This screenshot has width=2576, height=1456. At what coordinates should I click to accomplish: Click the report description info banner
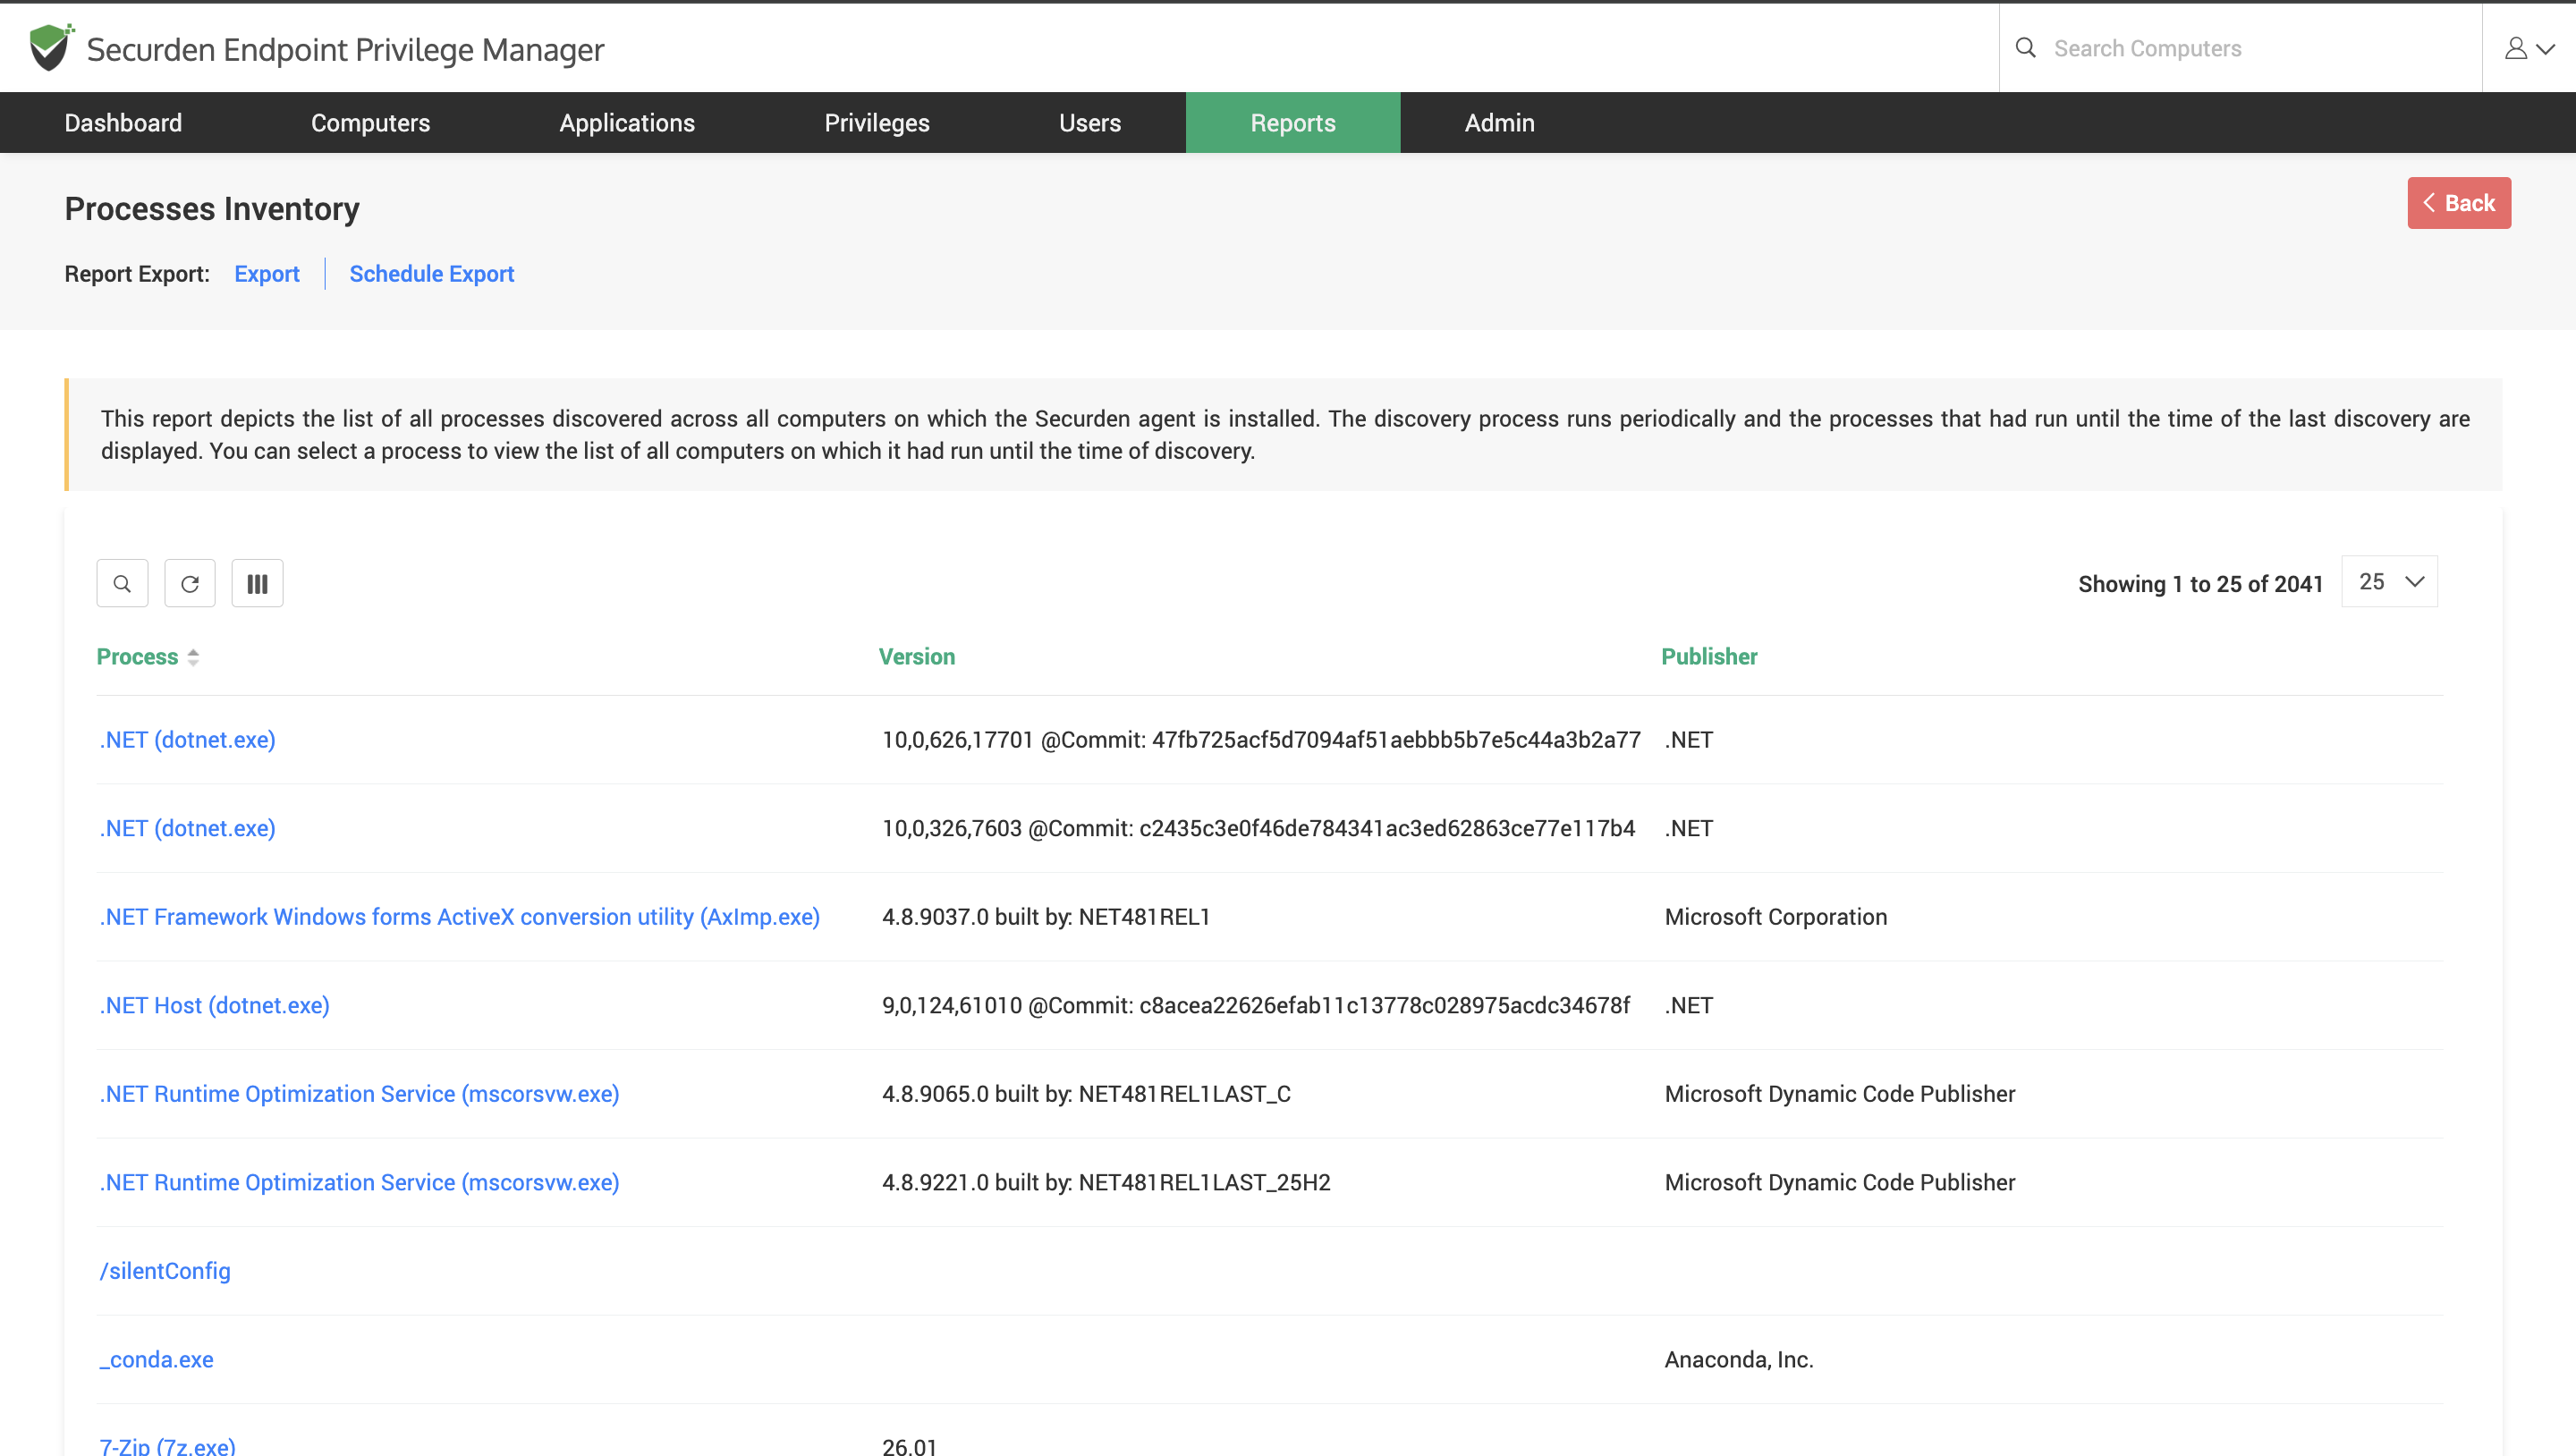[1284, 434]
